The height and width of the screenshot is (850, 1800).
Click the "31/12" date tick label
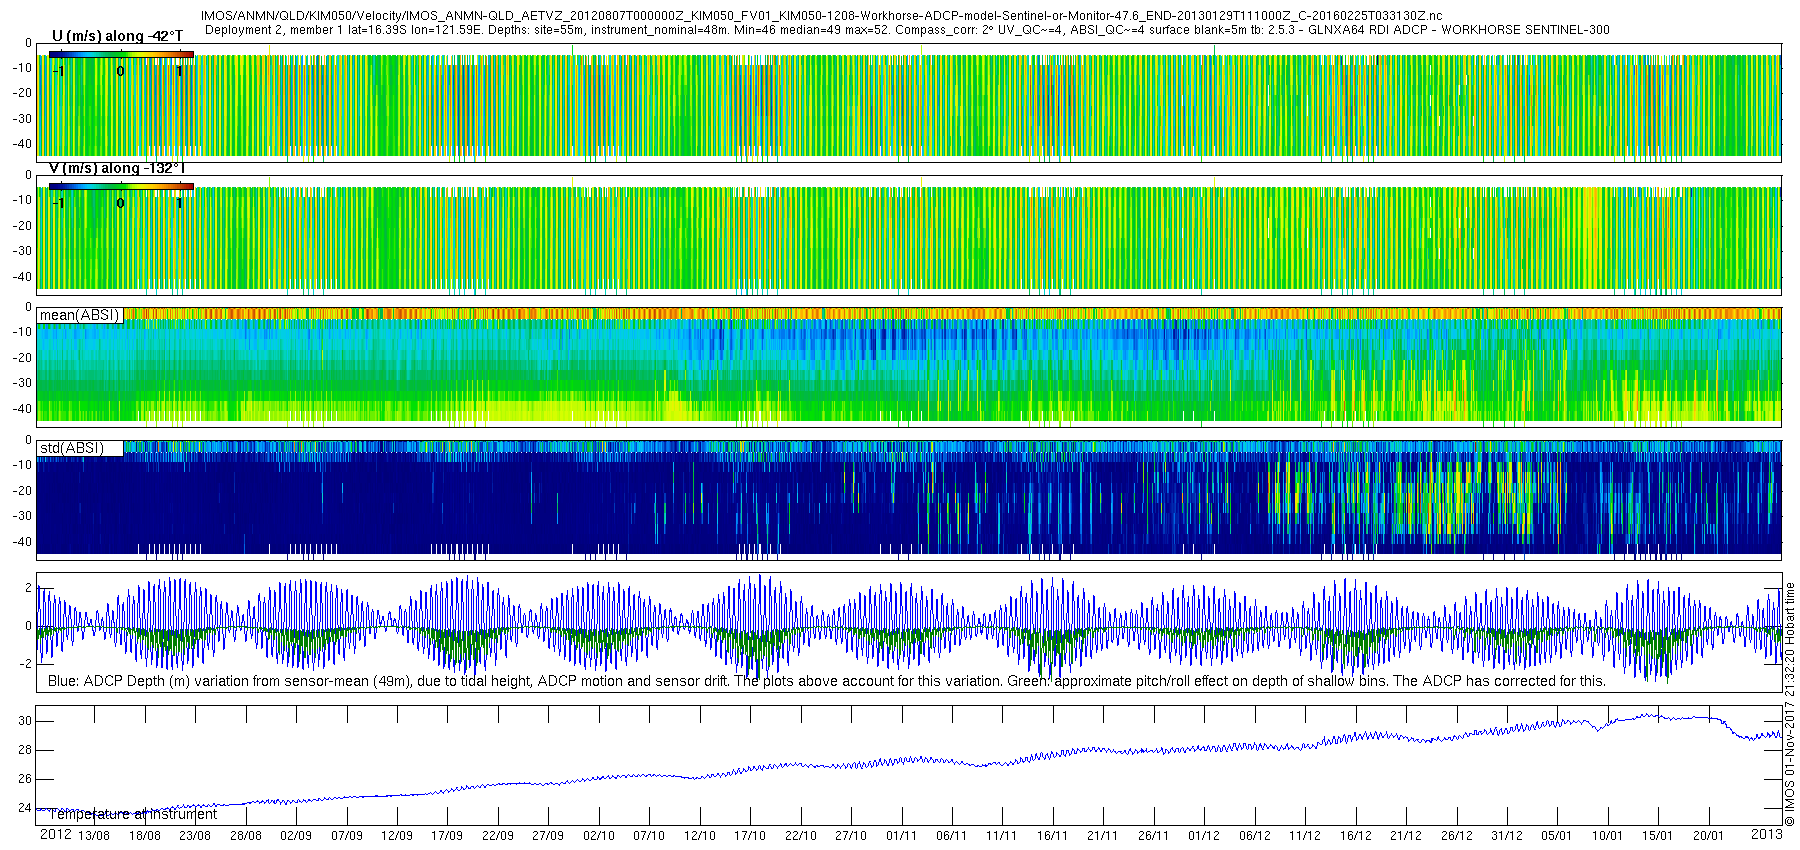coord(1507,836)
